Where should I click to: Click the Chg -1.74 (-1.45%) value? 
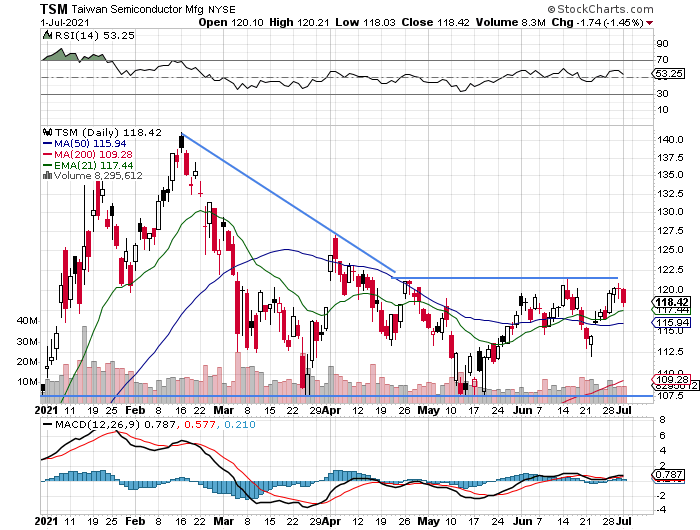tap(597, 22)
